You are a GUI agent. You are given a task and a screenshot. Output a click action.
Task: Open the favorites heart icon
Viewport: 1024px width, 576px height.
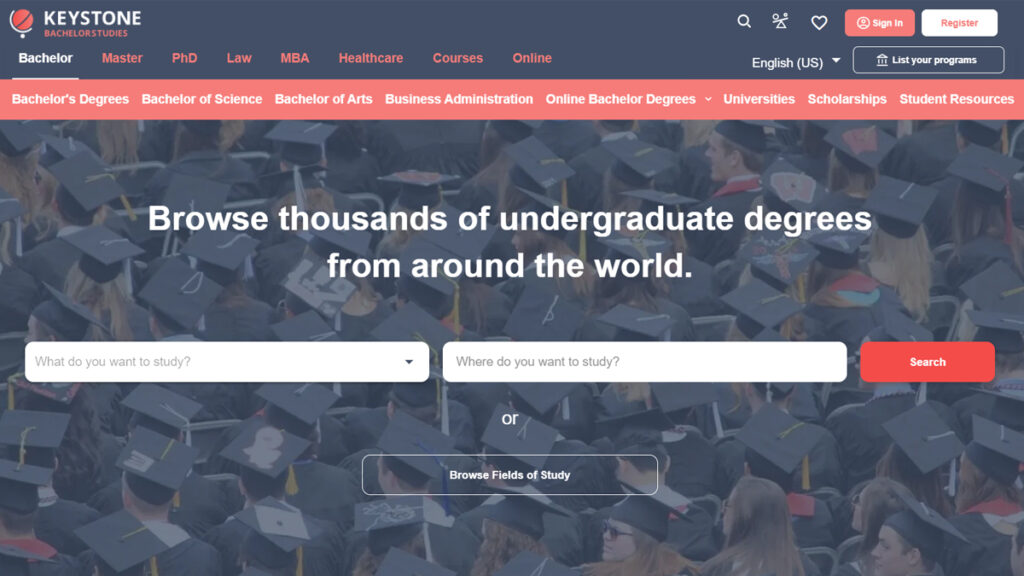(x=819, y=23)
